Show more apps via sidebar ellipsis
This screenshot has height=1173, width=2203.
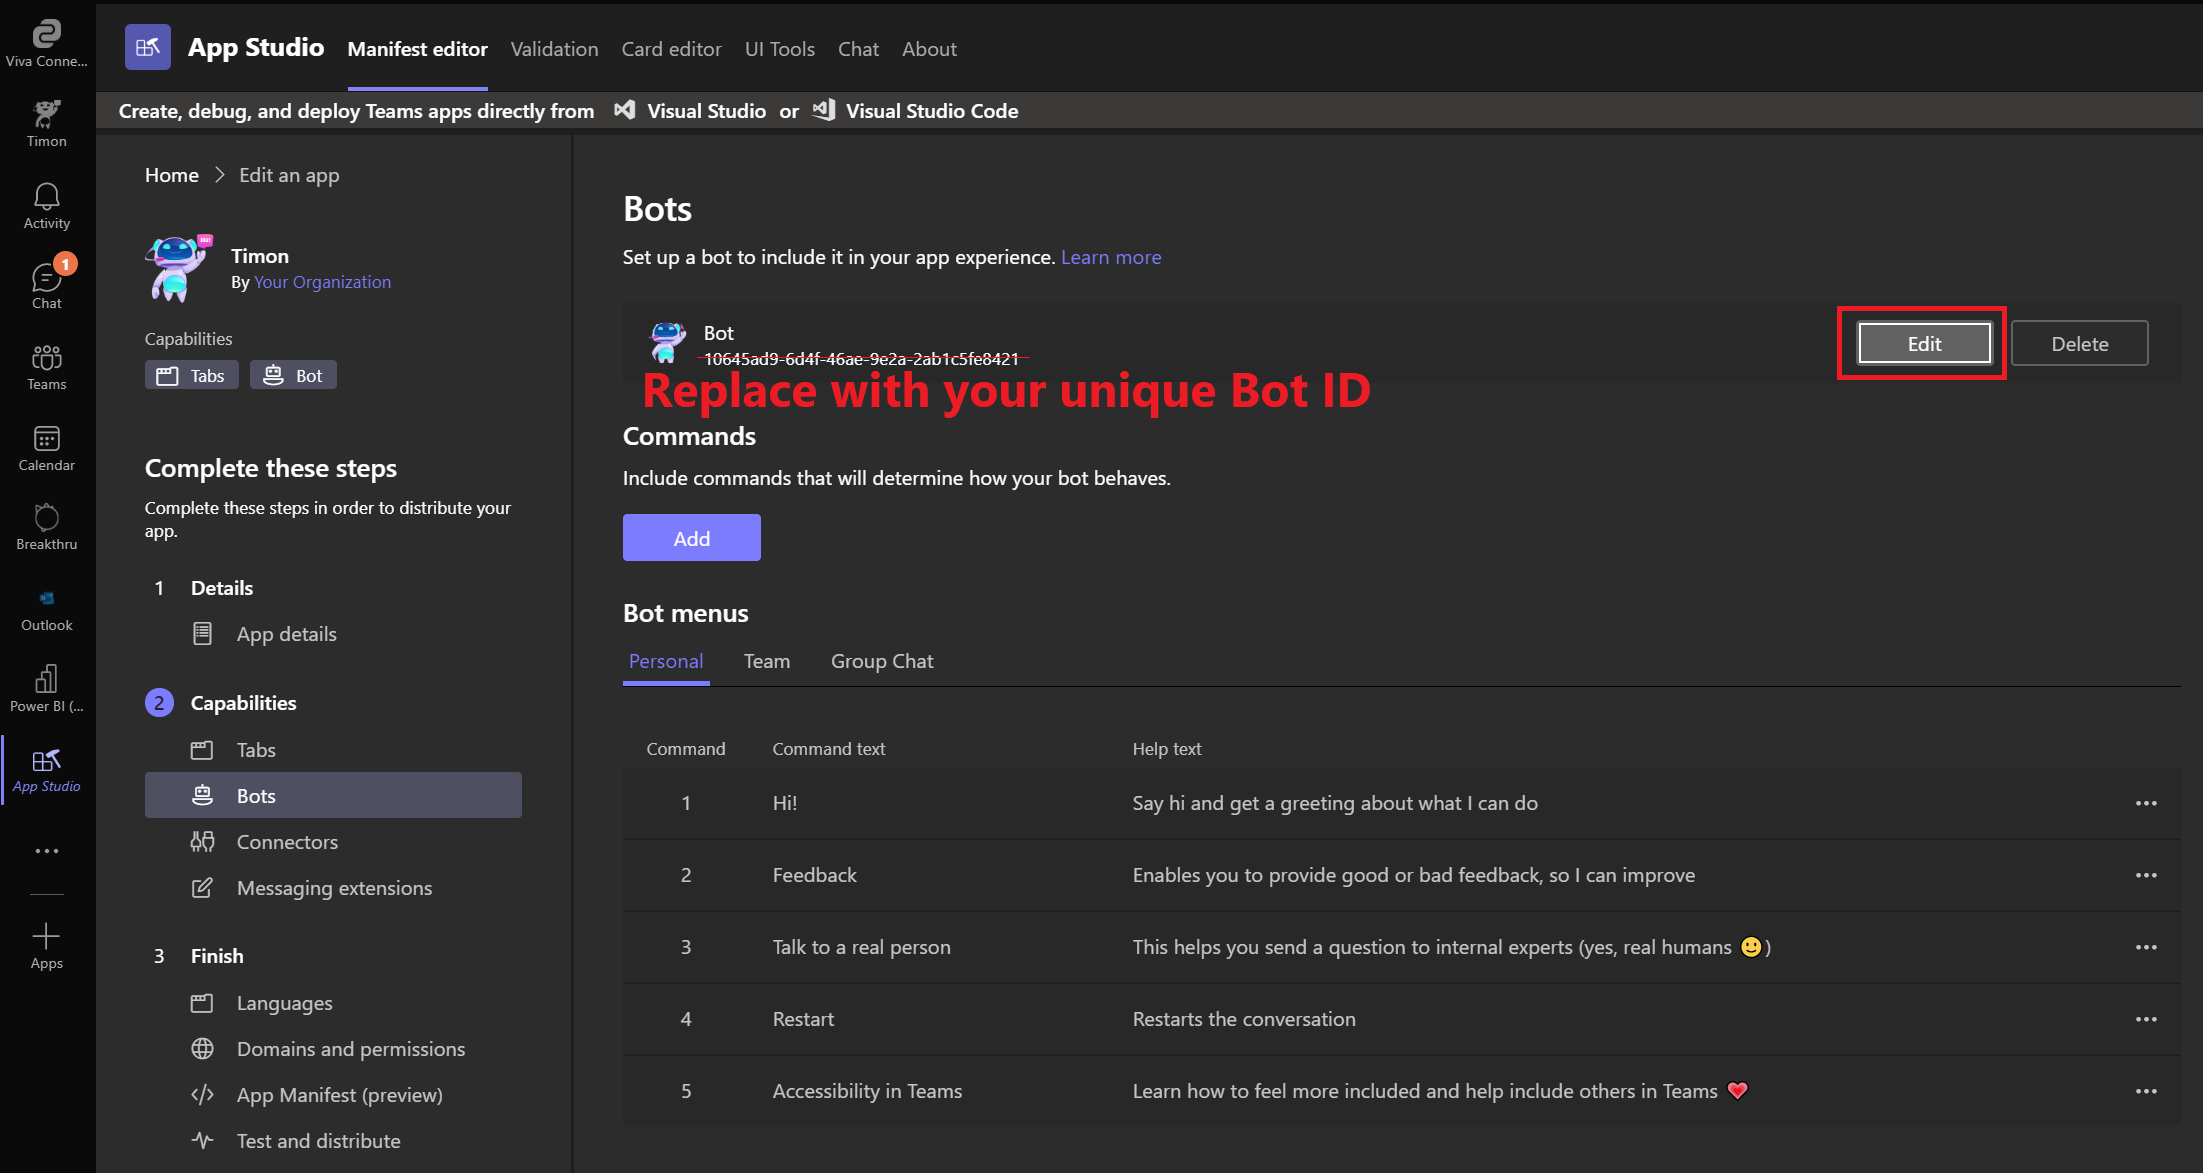pos(47,851)
